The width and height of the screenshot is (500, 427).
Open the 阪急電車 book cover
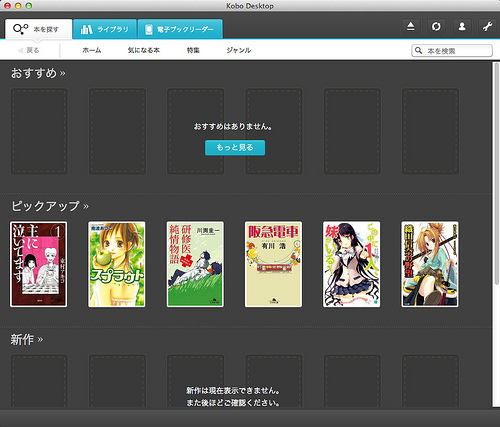pos(273,264)
